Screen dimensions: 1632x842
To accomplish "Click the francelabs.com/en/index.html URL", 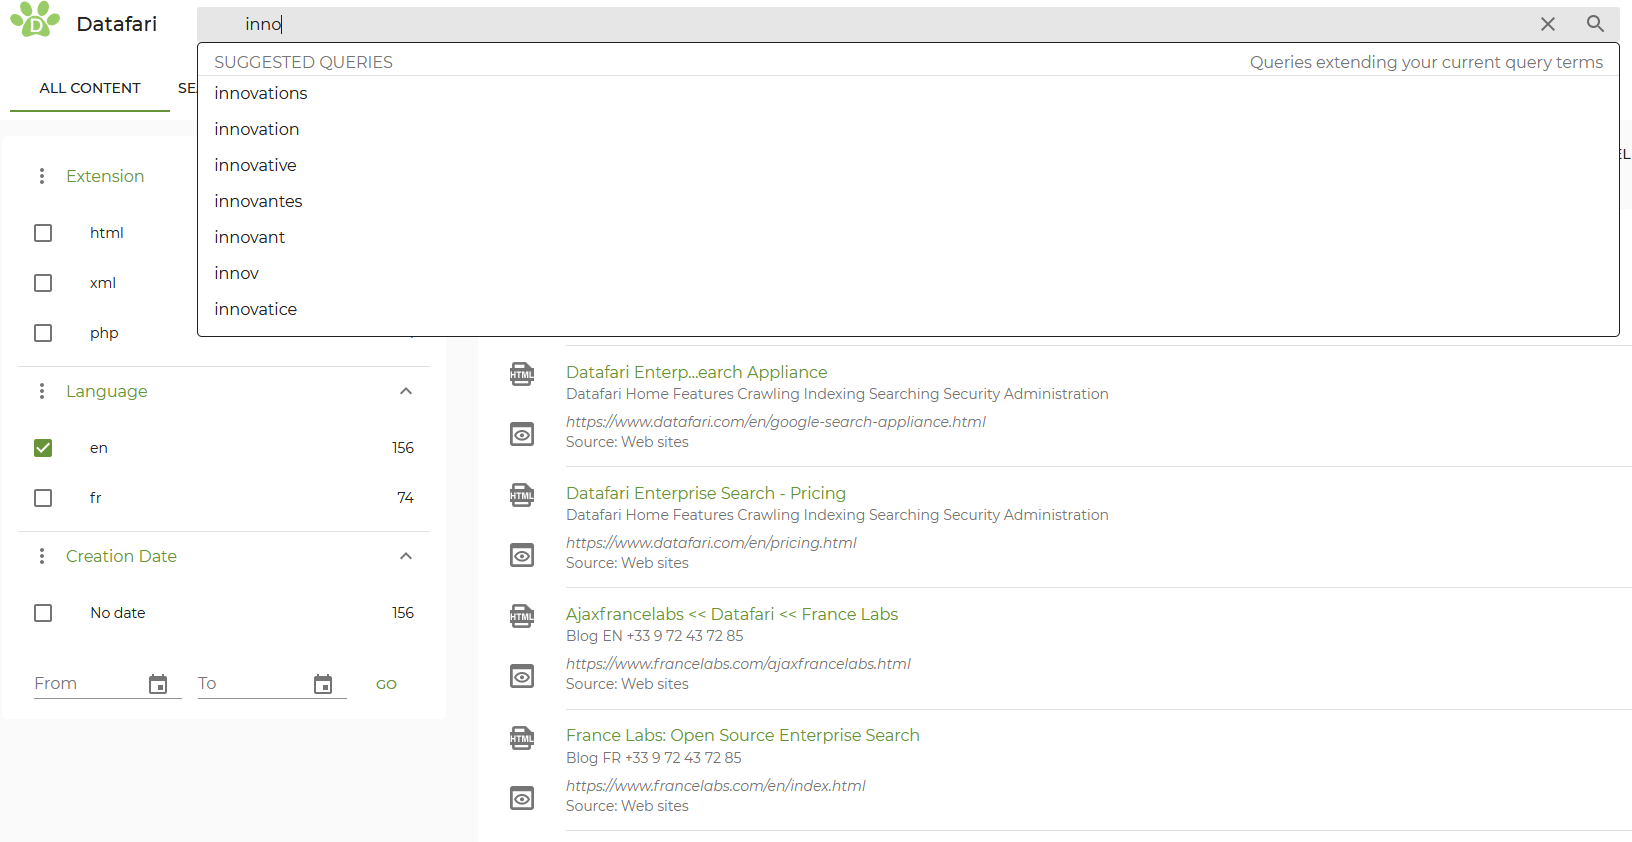I will pos(716,786).
